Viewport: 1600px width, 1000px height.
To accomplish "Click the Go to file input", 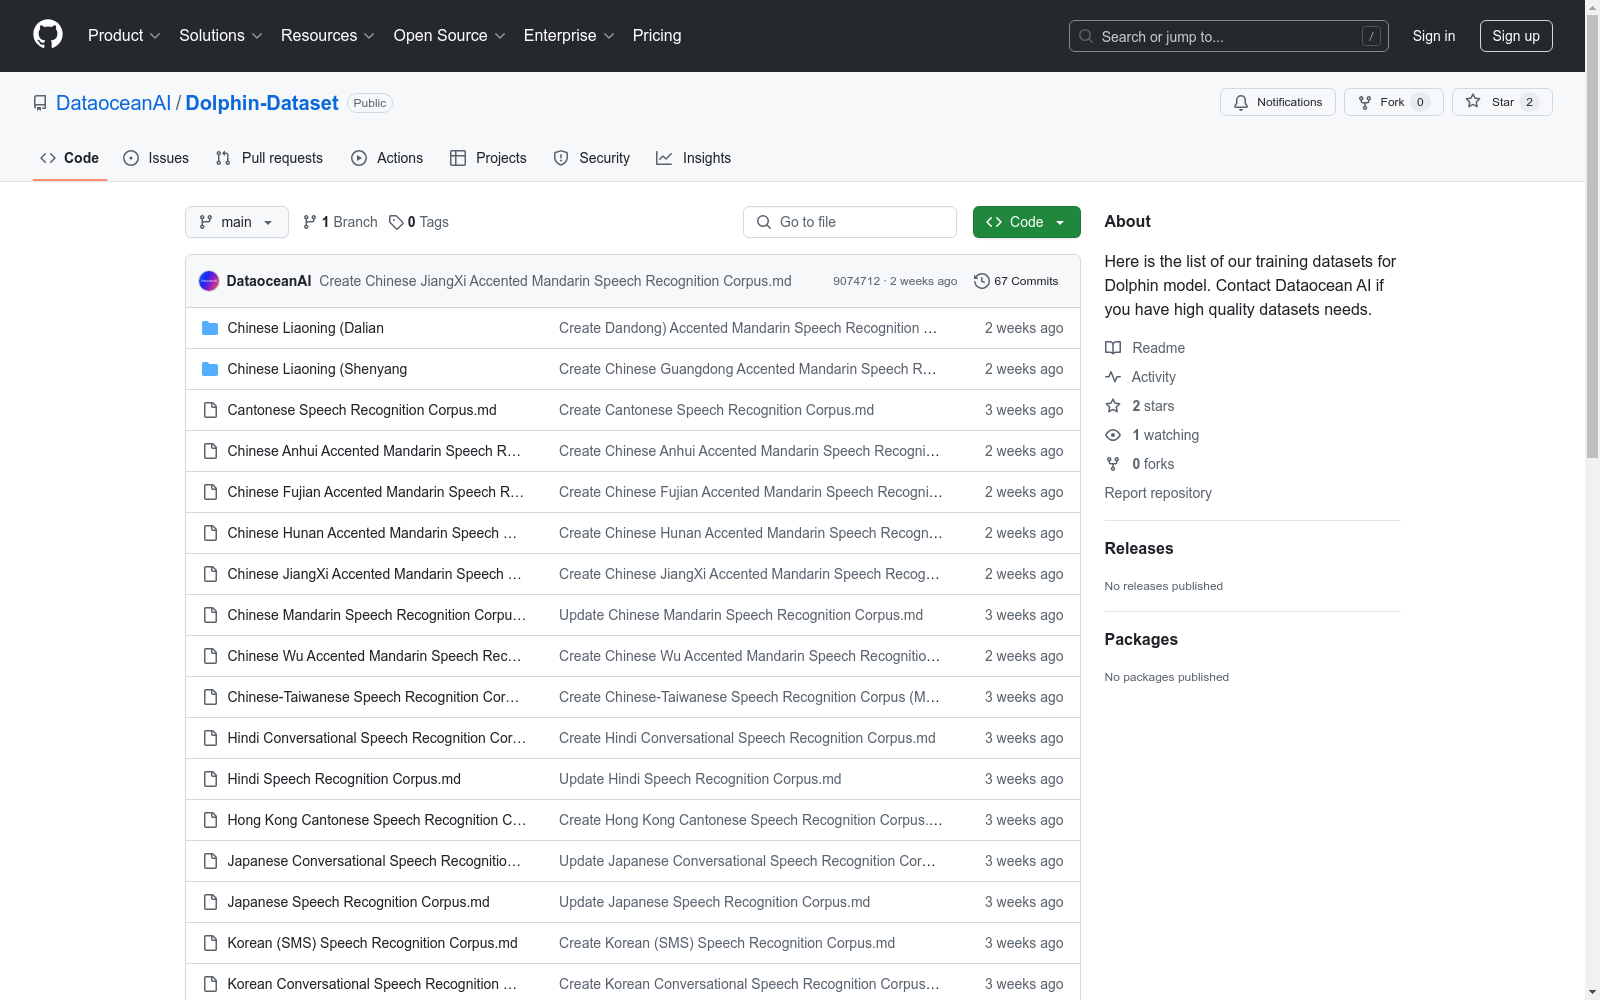I will (x=850, y=222).
